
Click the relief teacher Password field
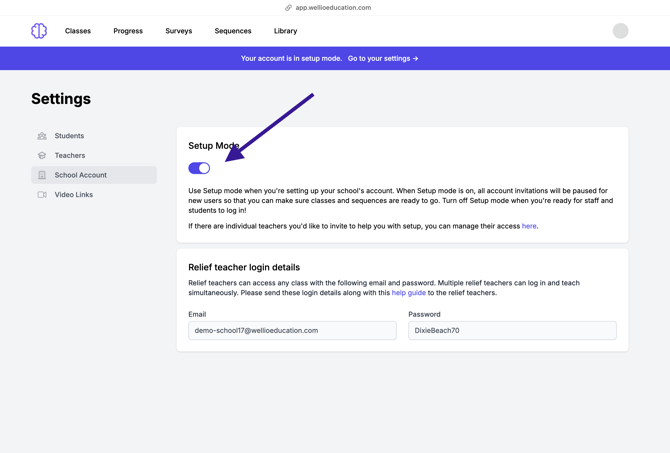[x=512, y=330]
